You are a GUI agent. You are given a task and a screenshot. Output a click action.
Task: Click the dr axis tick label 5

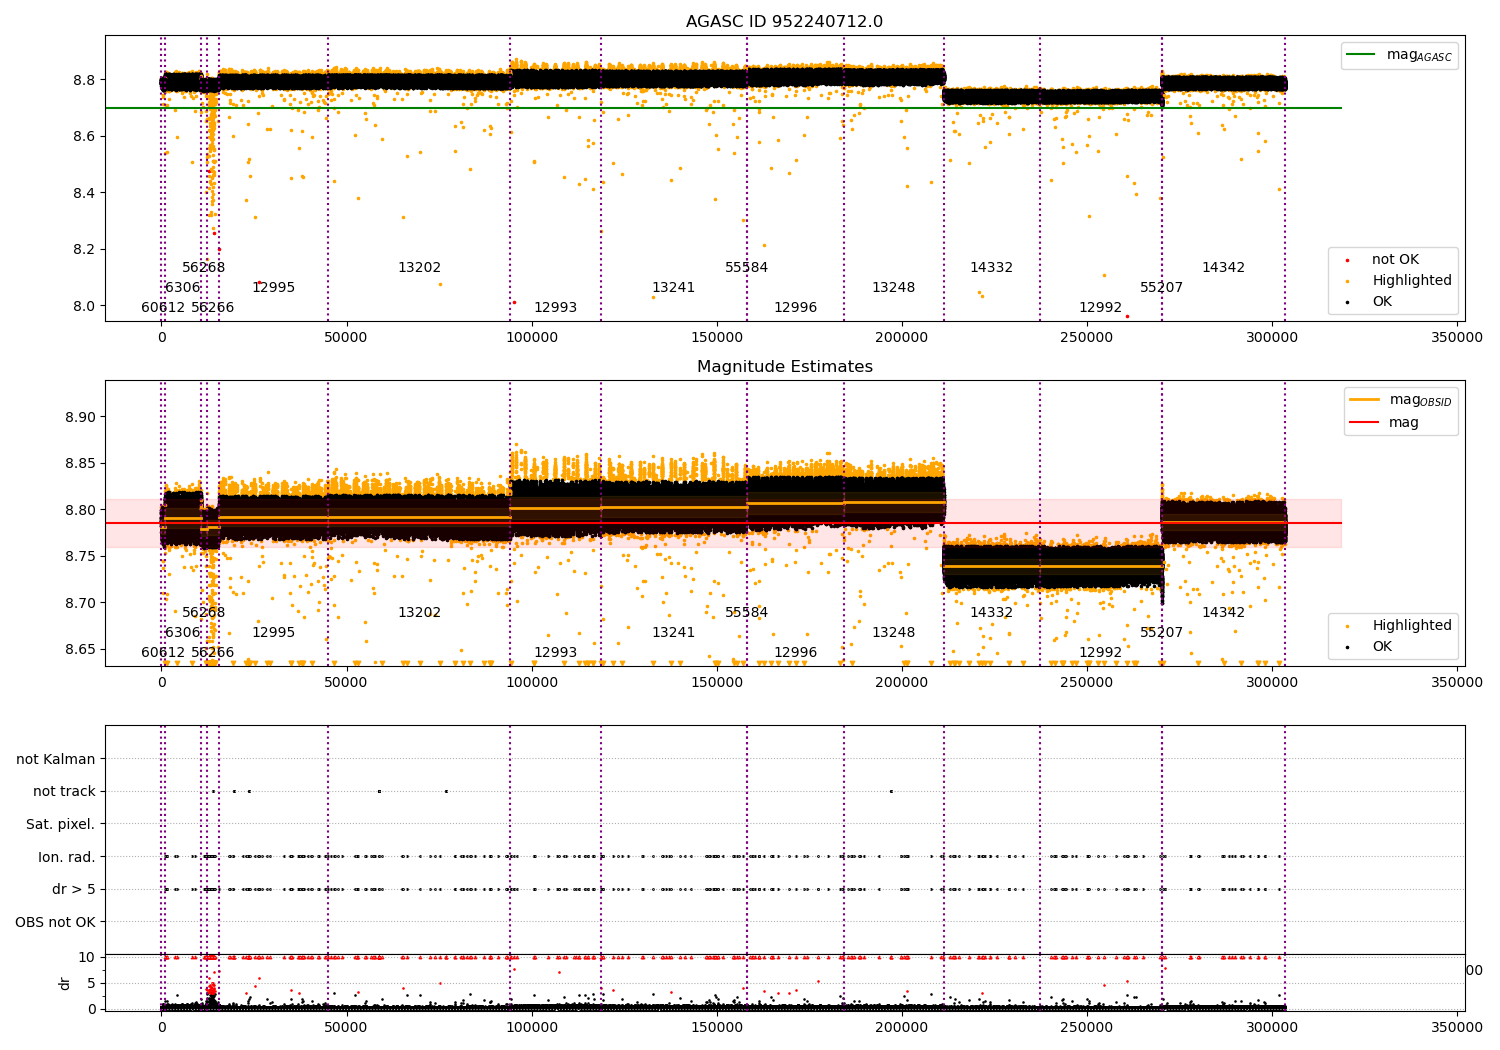coord(92,983)
